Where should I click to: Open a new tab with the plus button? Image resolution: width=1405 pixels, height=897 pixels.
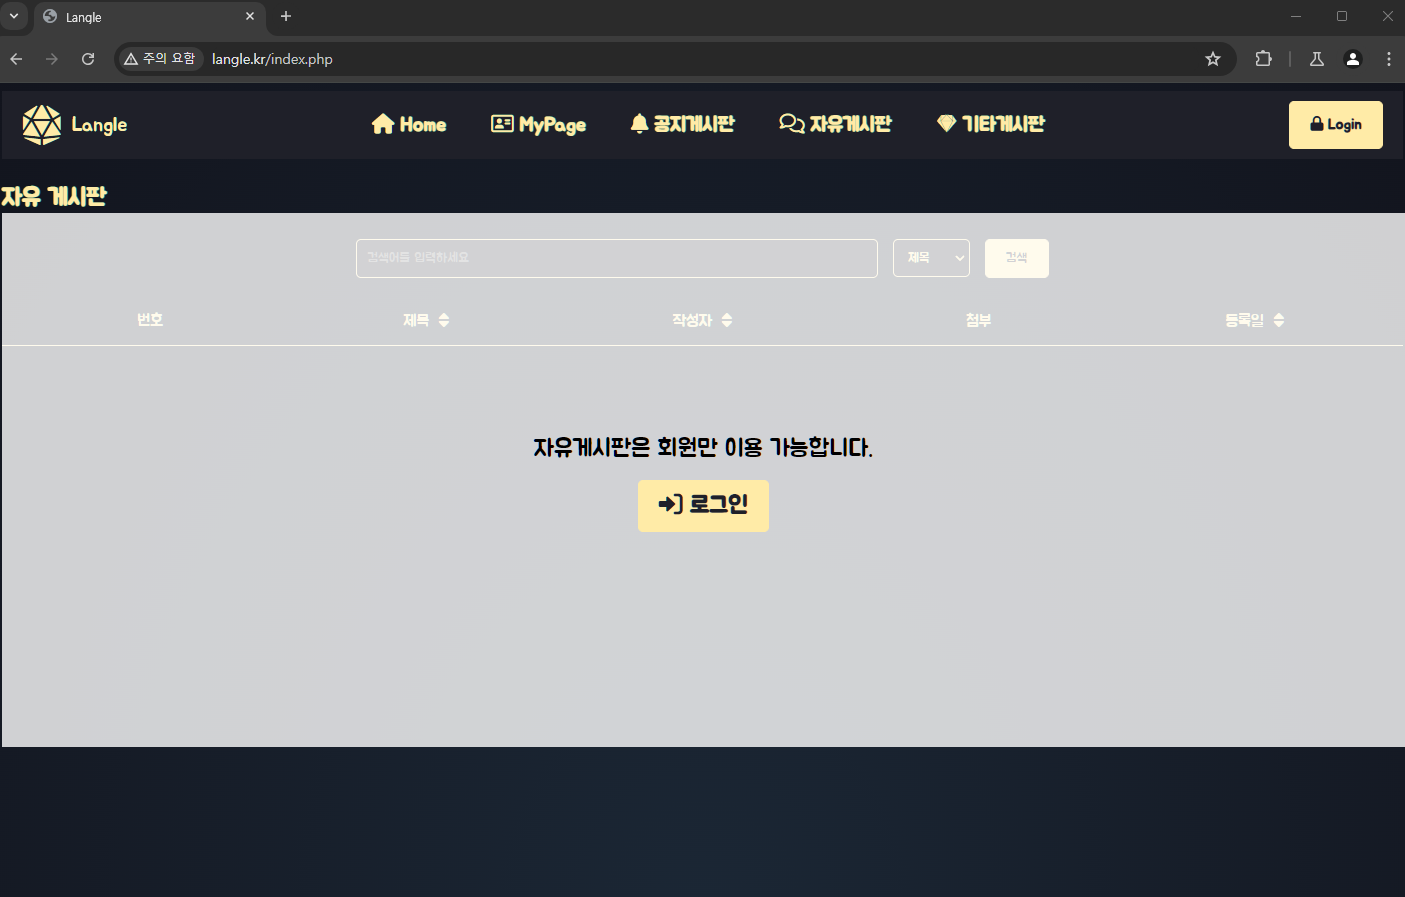point(286,16)
